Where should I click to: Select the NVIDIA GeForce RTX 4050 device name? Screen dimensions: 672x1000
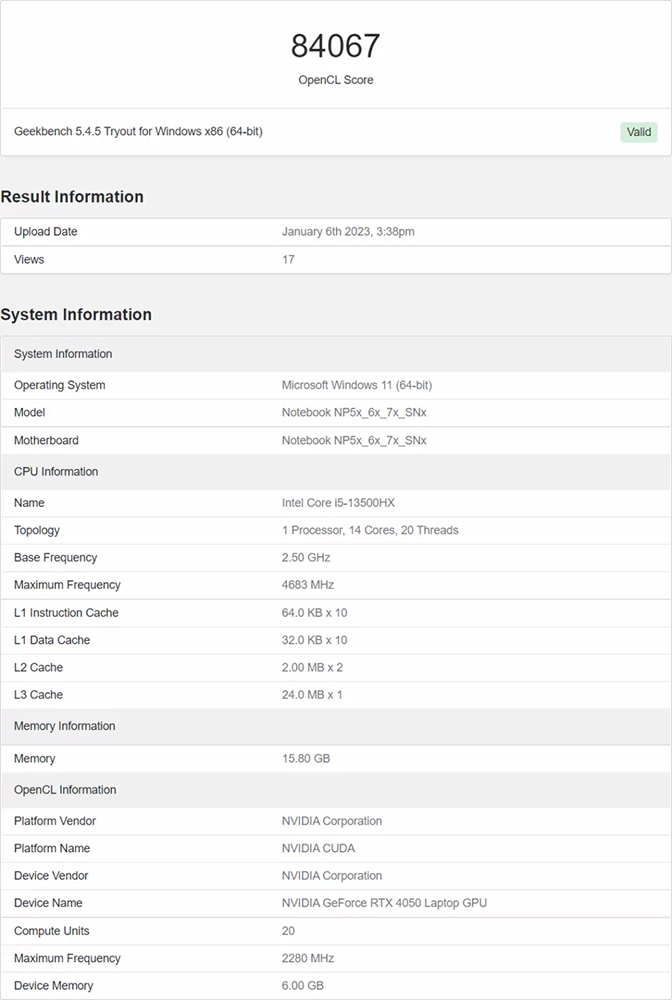click(x=384, y=903)
